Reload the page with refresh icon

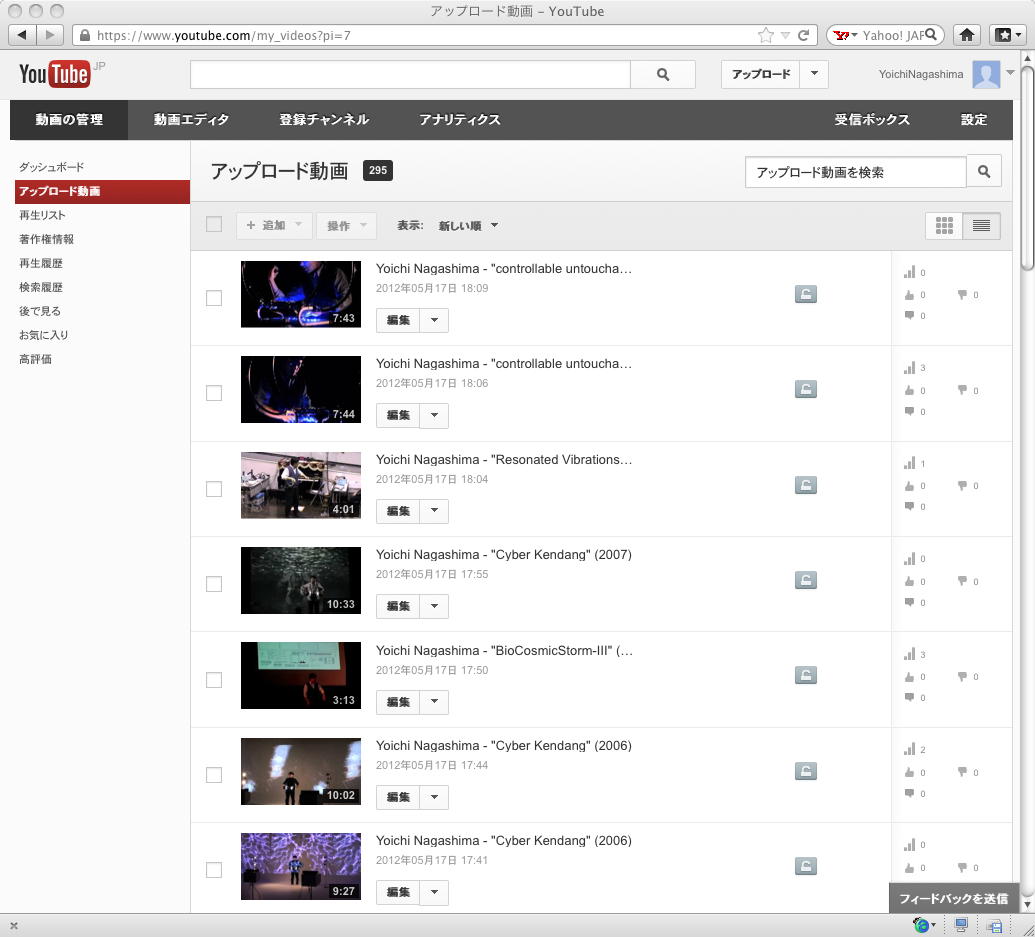[x=803, y=35]
